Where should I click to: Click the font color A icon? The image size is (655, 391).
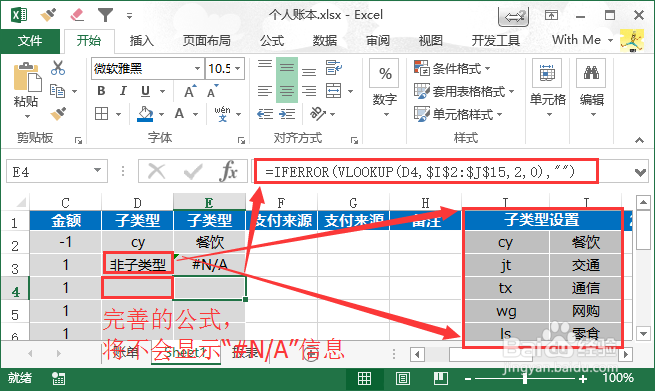pos(179,114)
